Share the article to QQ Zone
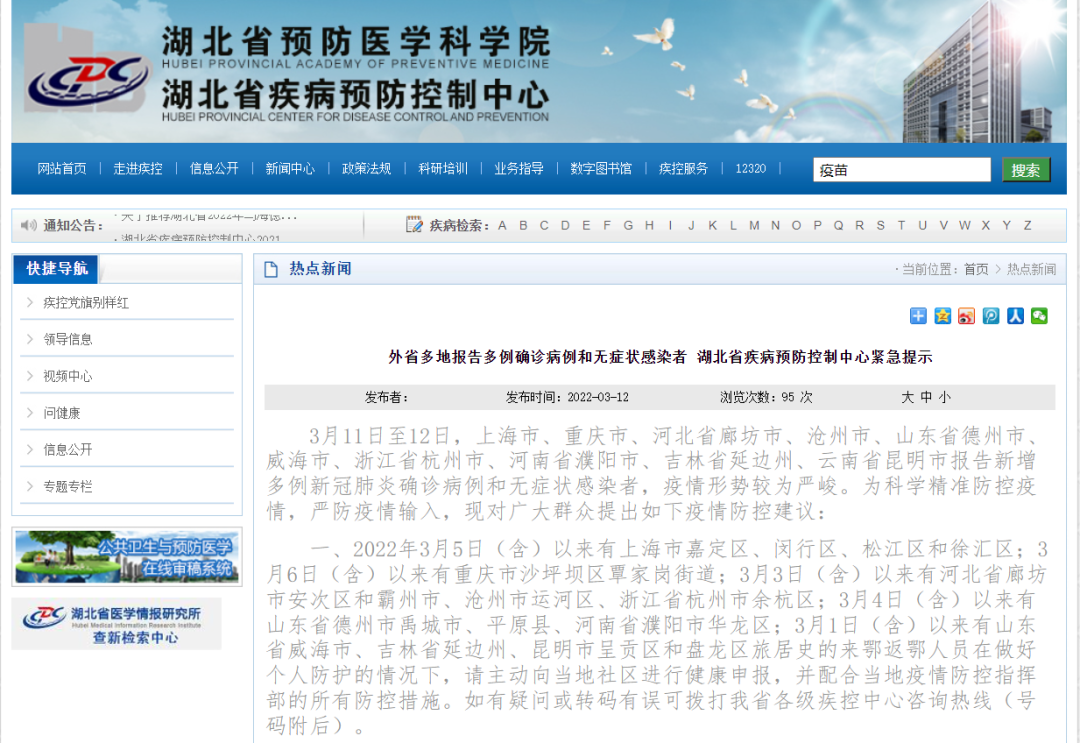 tap(942, 316)
